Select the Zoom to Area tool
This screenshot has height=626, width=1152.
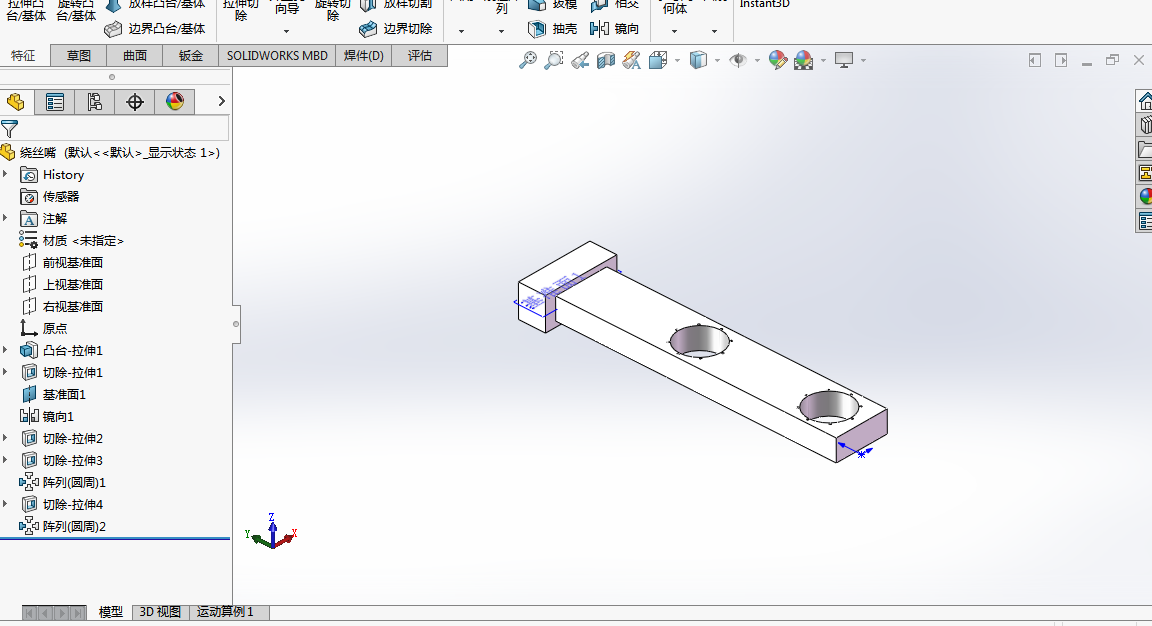pyautogui.click(x=553, y=60)
